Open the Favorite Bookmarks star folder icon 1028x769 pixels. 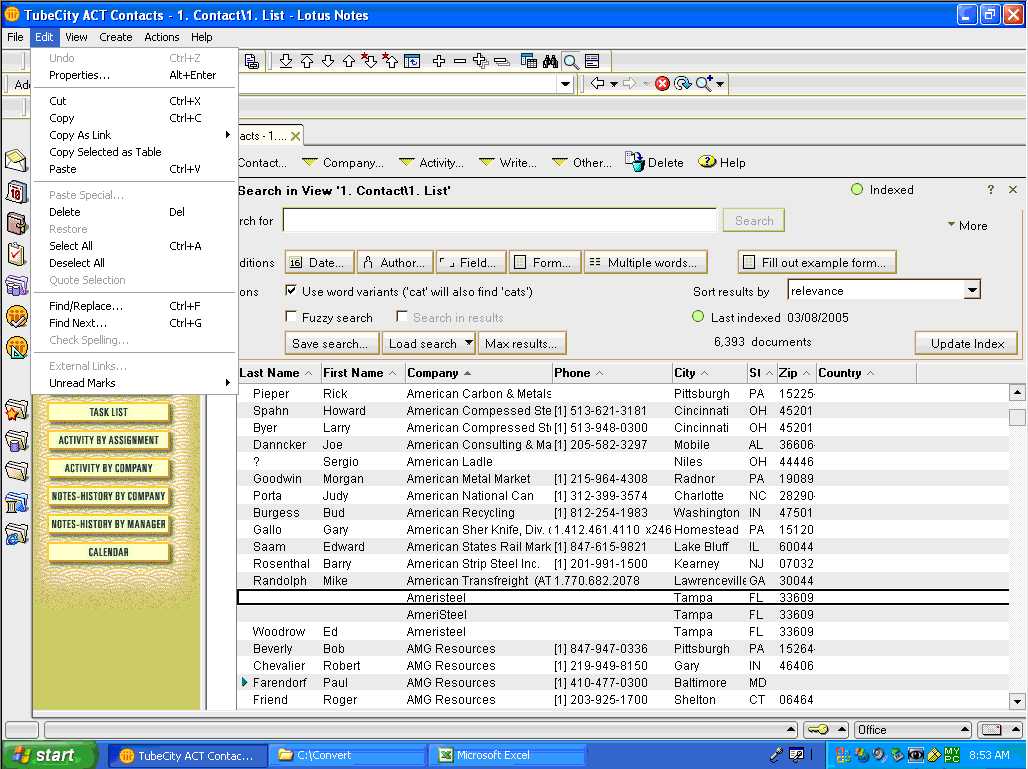click(x=16, y=411)
